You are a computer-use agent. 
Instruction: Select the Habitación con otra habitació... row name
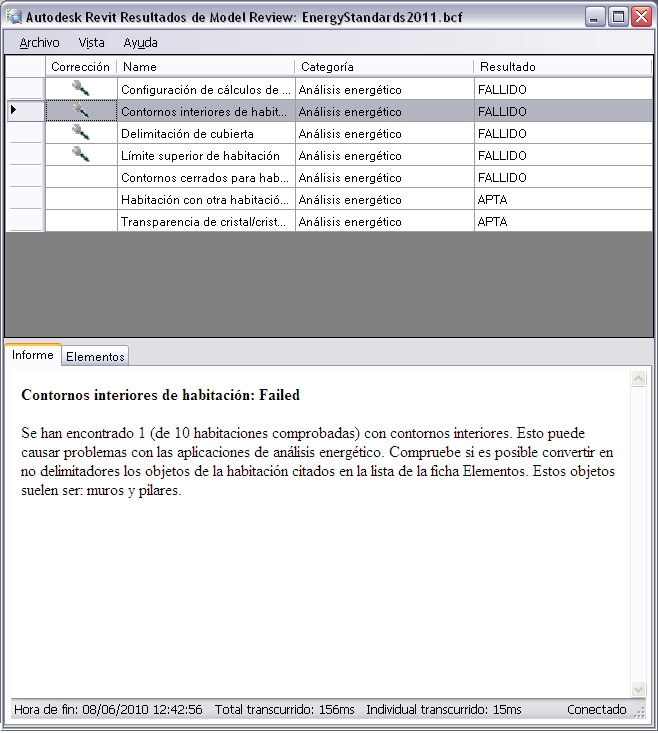coord(206,200)
